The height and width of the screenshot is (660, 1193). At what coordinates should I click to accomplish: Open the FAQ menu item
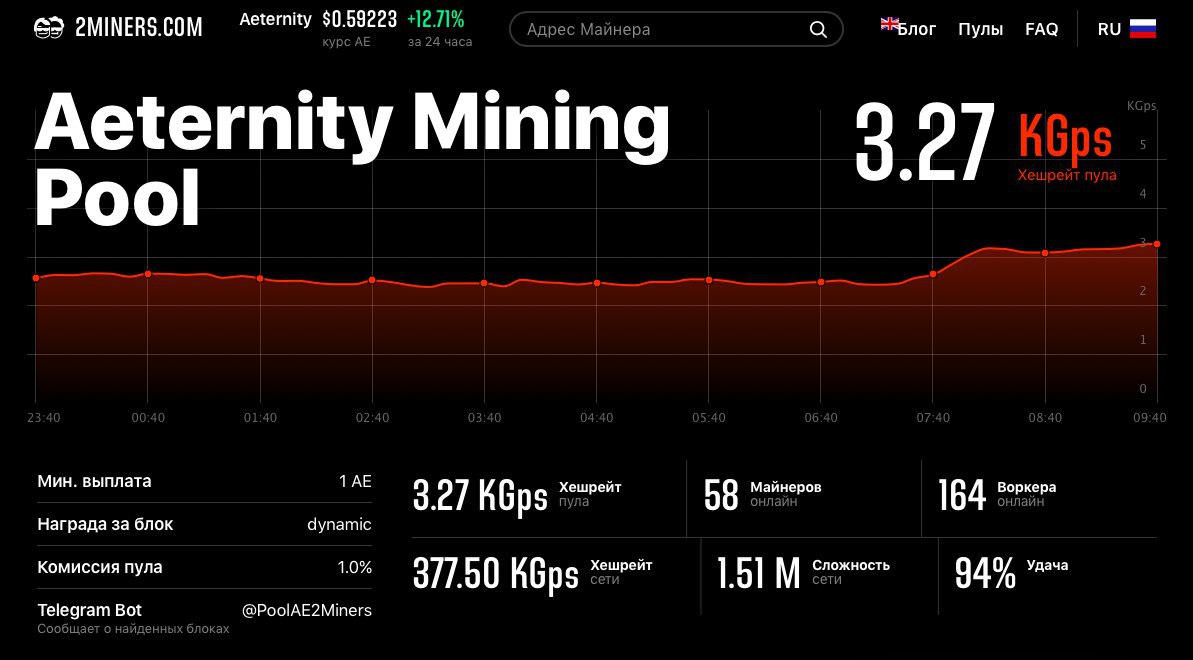click(1042, 30)
